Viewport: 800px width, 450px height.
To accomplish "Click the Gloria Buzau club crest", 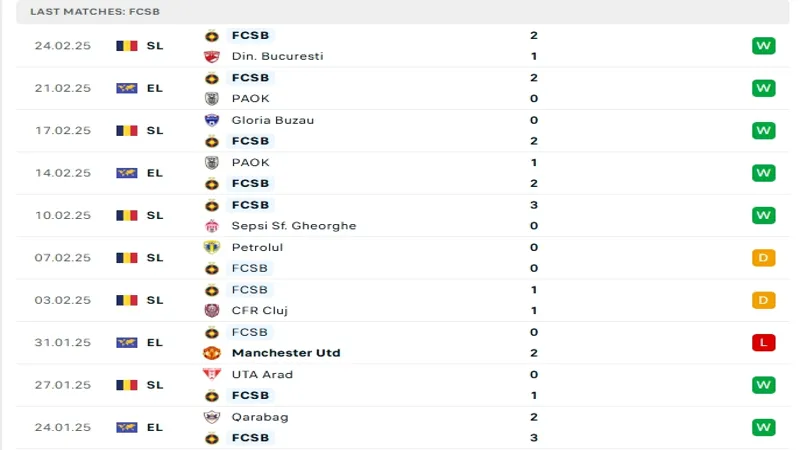I will click(x=212, y=120).
